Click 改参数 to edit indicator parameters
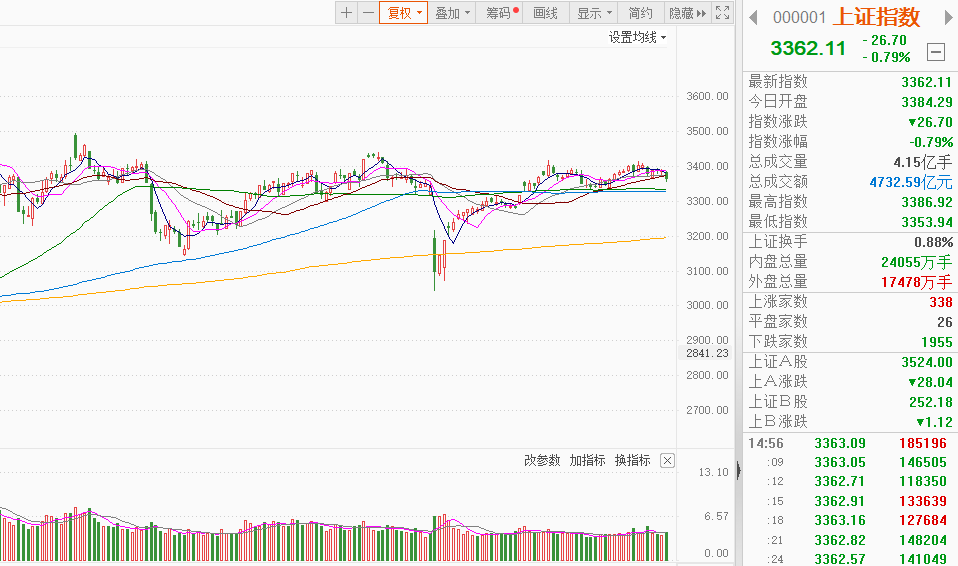 tap(542, 461)
